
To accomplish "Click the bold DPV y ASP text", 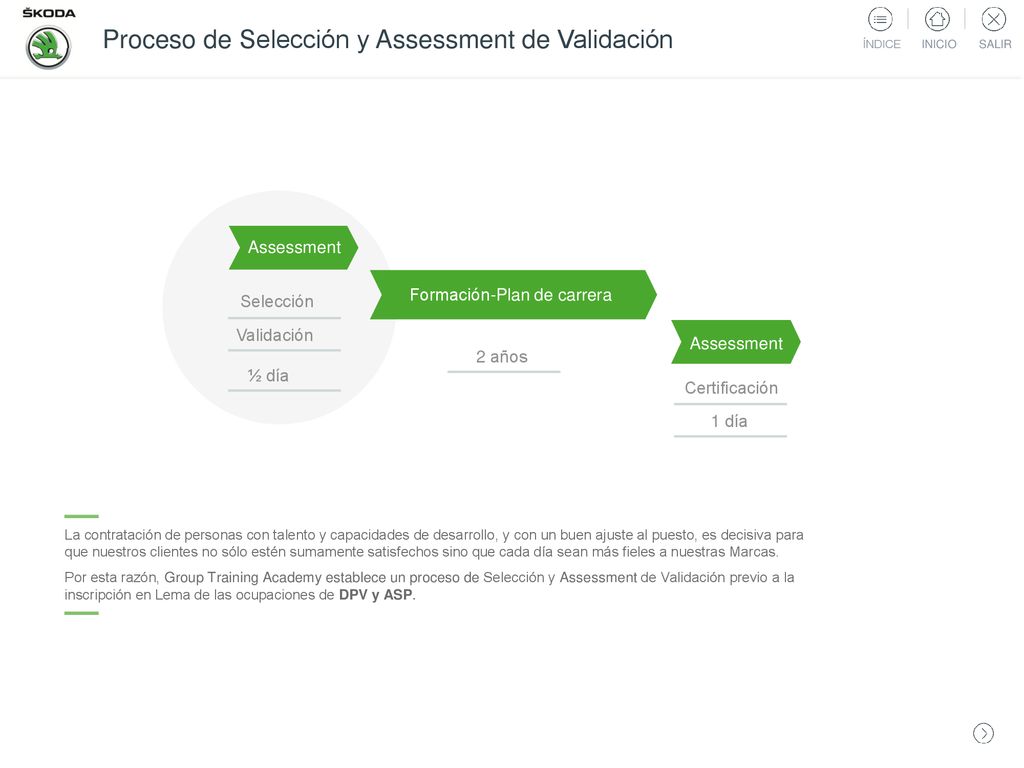I will 376,595.
